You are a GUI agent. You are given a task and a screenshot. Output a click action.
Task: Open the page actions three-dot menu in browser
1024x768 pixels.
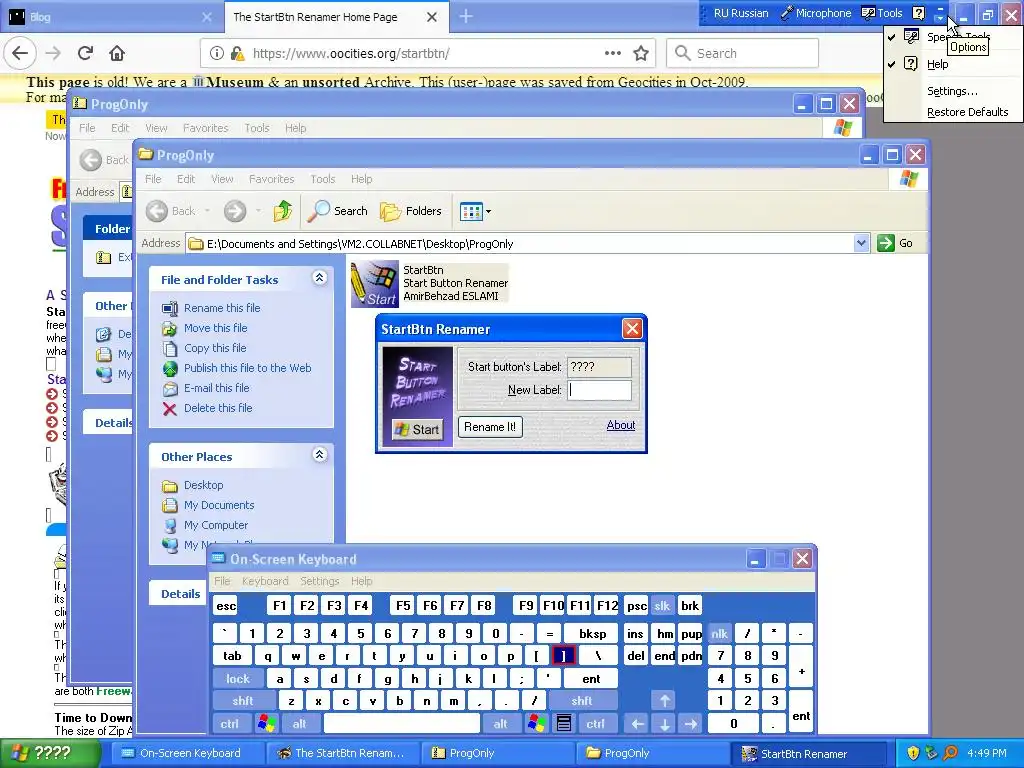tap(613, 54)
